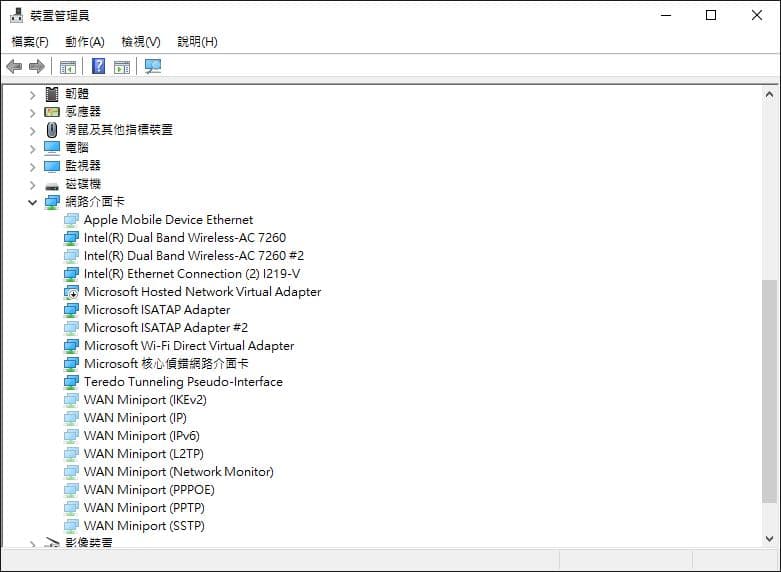
Task: Click the Device Manager title bar icon
Action: click(16, 15)
